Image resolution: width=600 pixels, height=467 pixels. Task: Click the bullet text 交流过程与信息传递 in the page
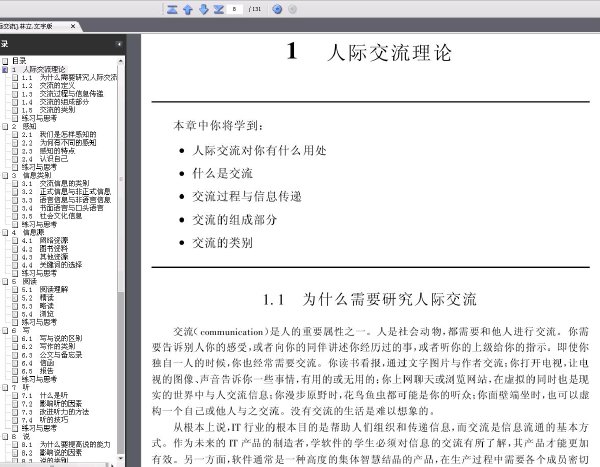click(x=247, y=196)
